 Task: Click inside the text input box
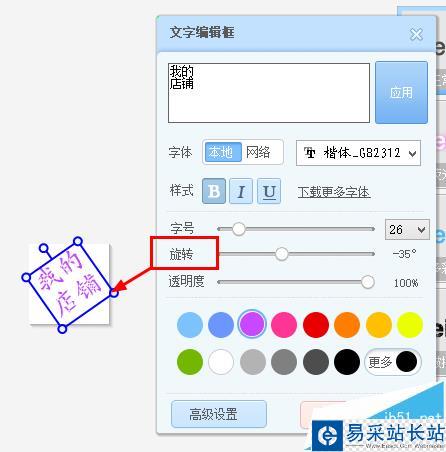269,93
